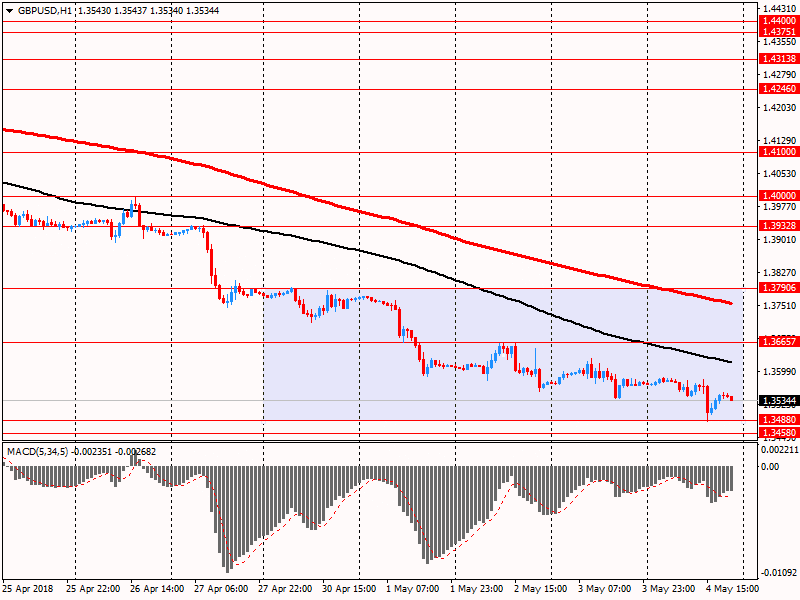Click the 1.40530 price scale value

[x=779, y=174]
